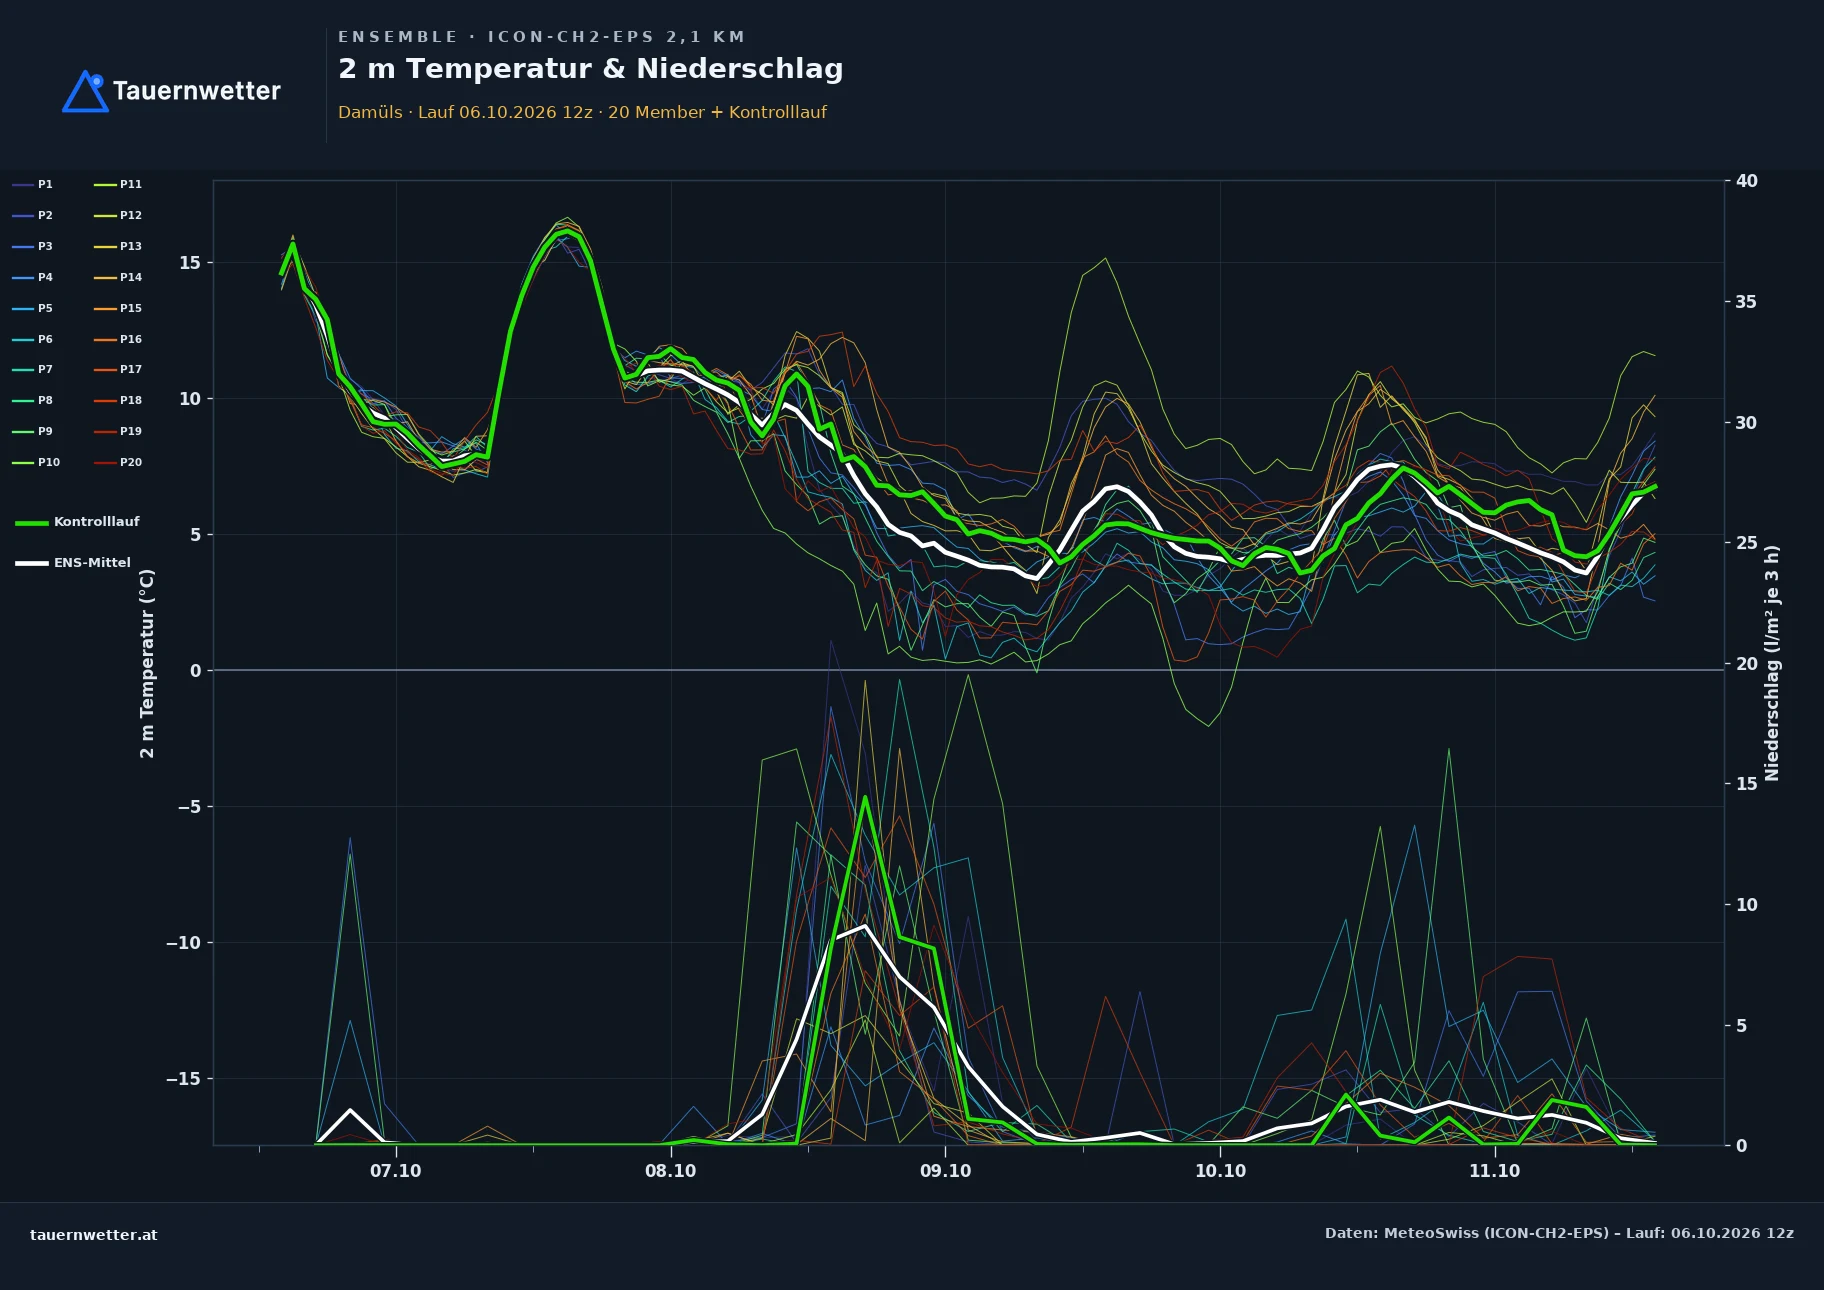Select the P8 legend entry

[x=33, y=400]
